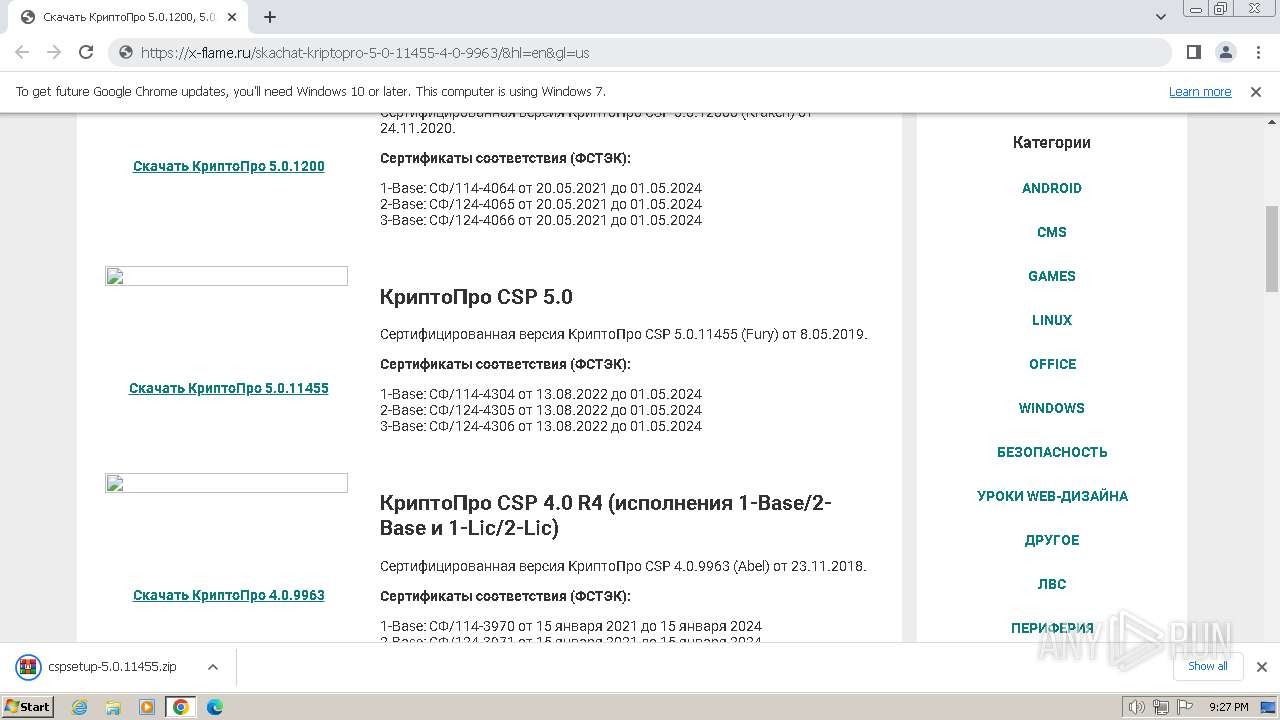Download via Скачать КриптоПро 5.0.1200 link
The width and height of the screenshot is (1280, 720).
[x=229, y=166]
